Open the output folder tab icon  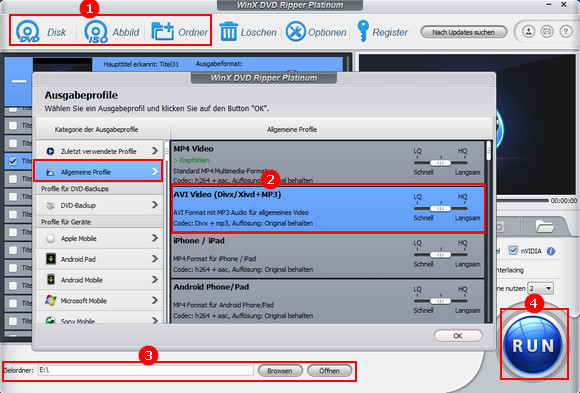coord(544,226)
